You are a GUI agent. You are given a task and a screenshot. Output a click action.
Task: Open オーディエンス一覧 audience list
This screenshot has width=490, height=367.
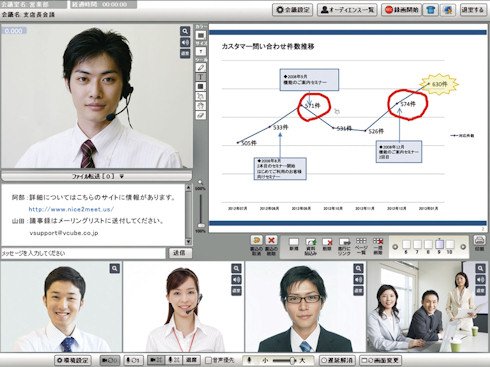(347, 10)
